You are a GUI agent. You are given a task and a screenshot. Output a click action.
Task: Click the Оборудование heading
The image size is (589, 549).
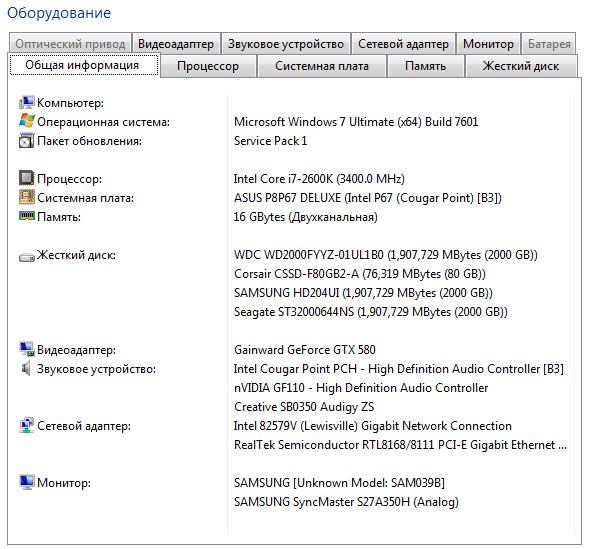point(59,13)
